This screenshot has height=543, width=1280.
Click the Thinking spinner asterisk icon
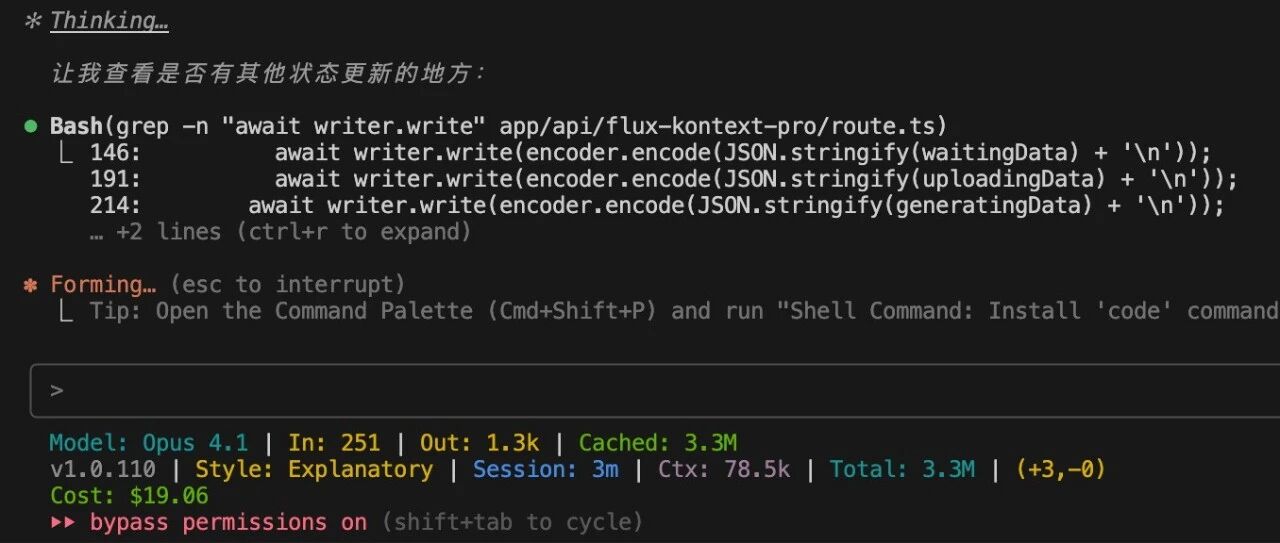point(31,21)
